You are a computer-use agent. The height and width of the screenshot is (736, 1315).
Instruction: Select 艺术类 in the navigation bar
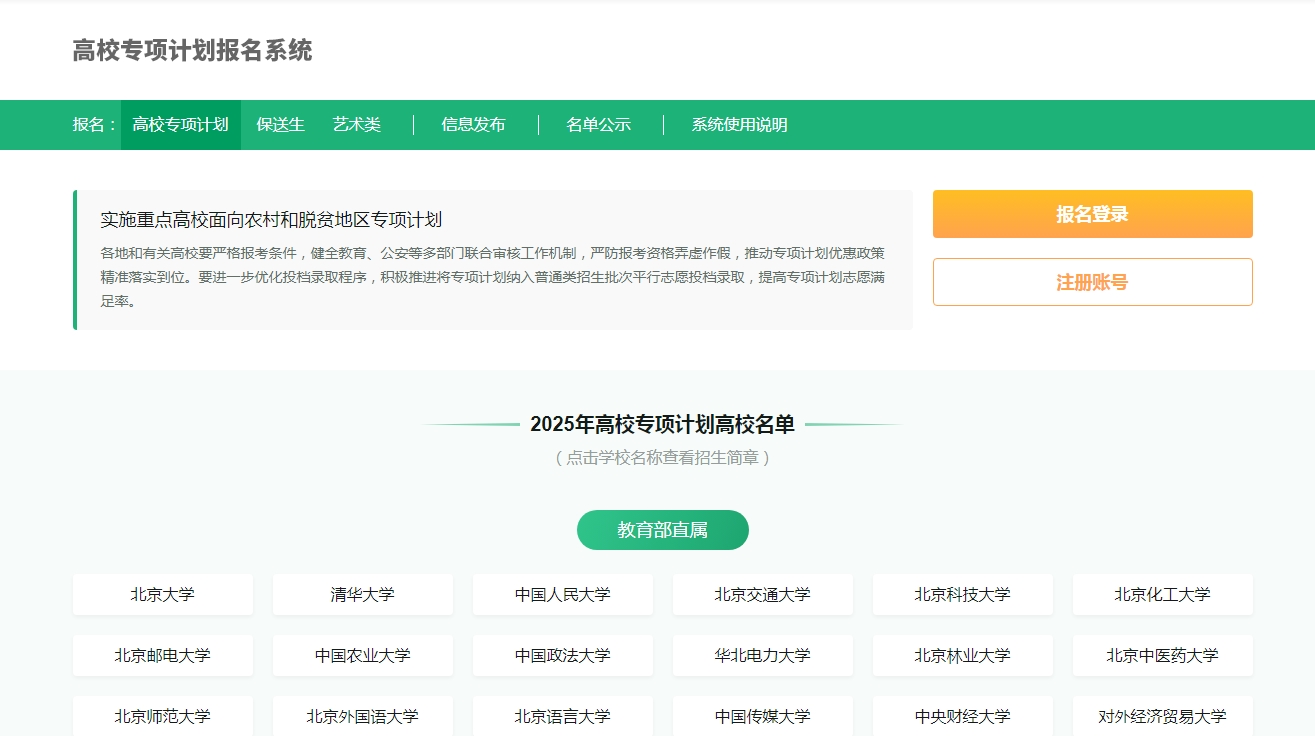[357, 125]
